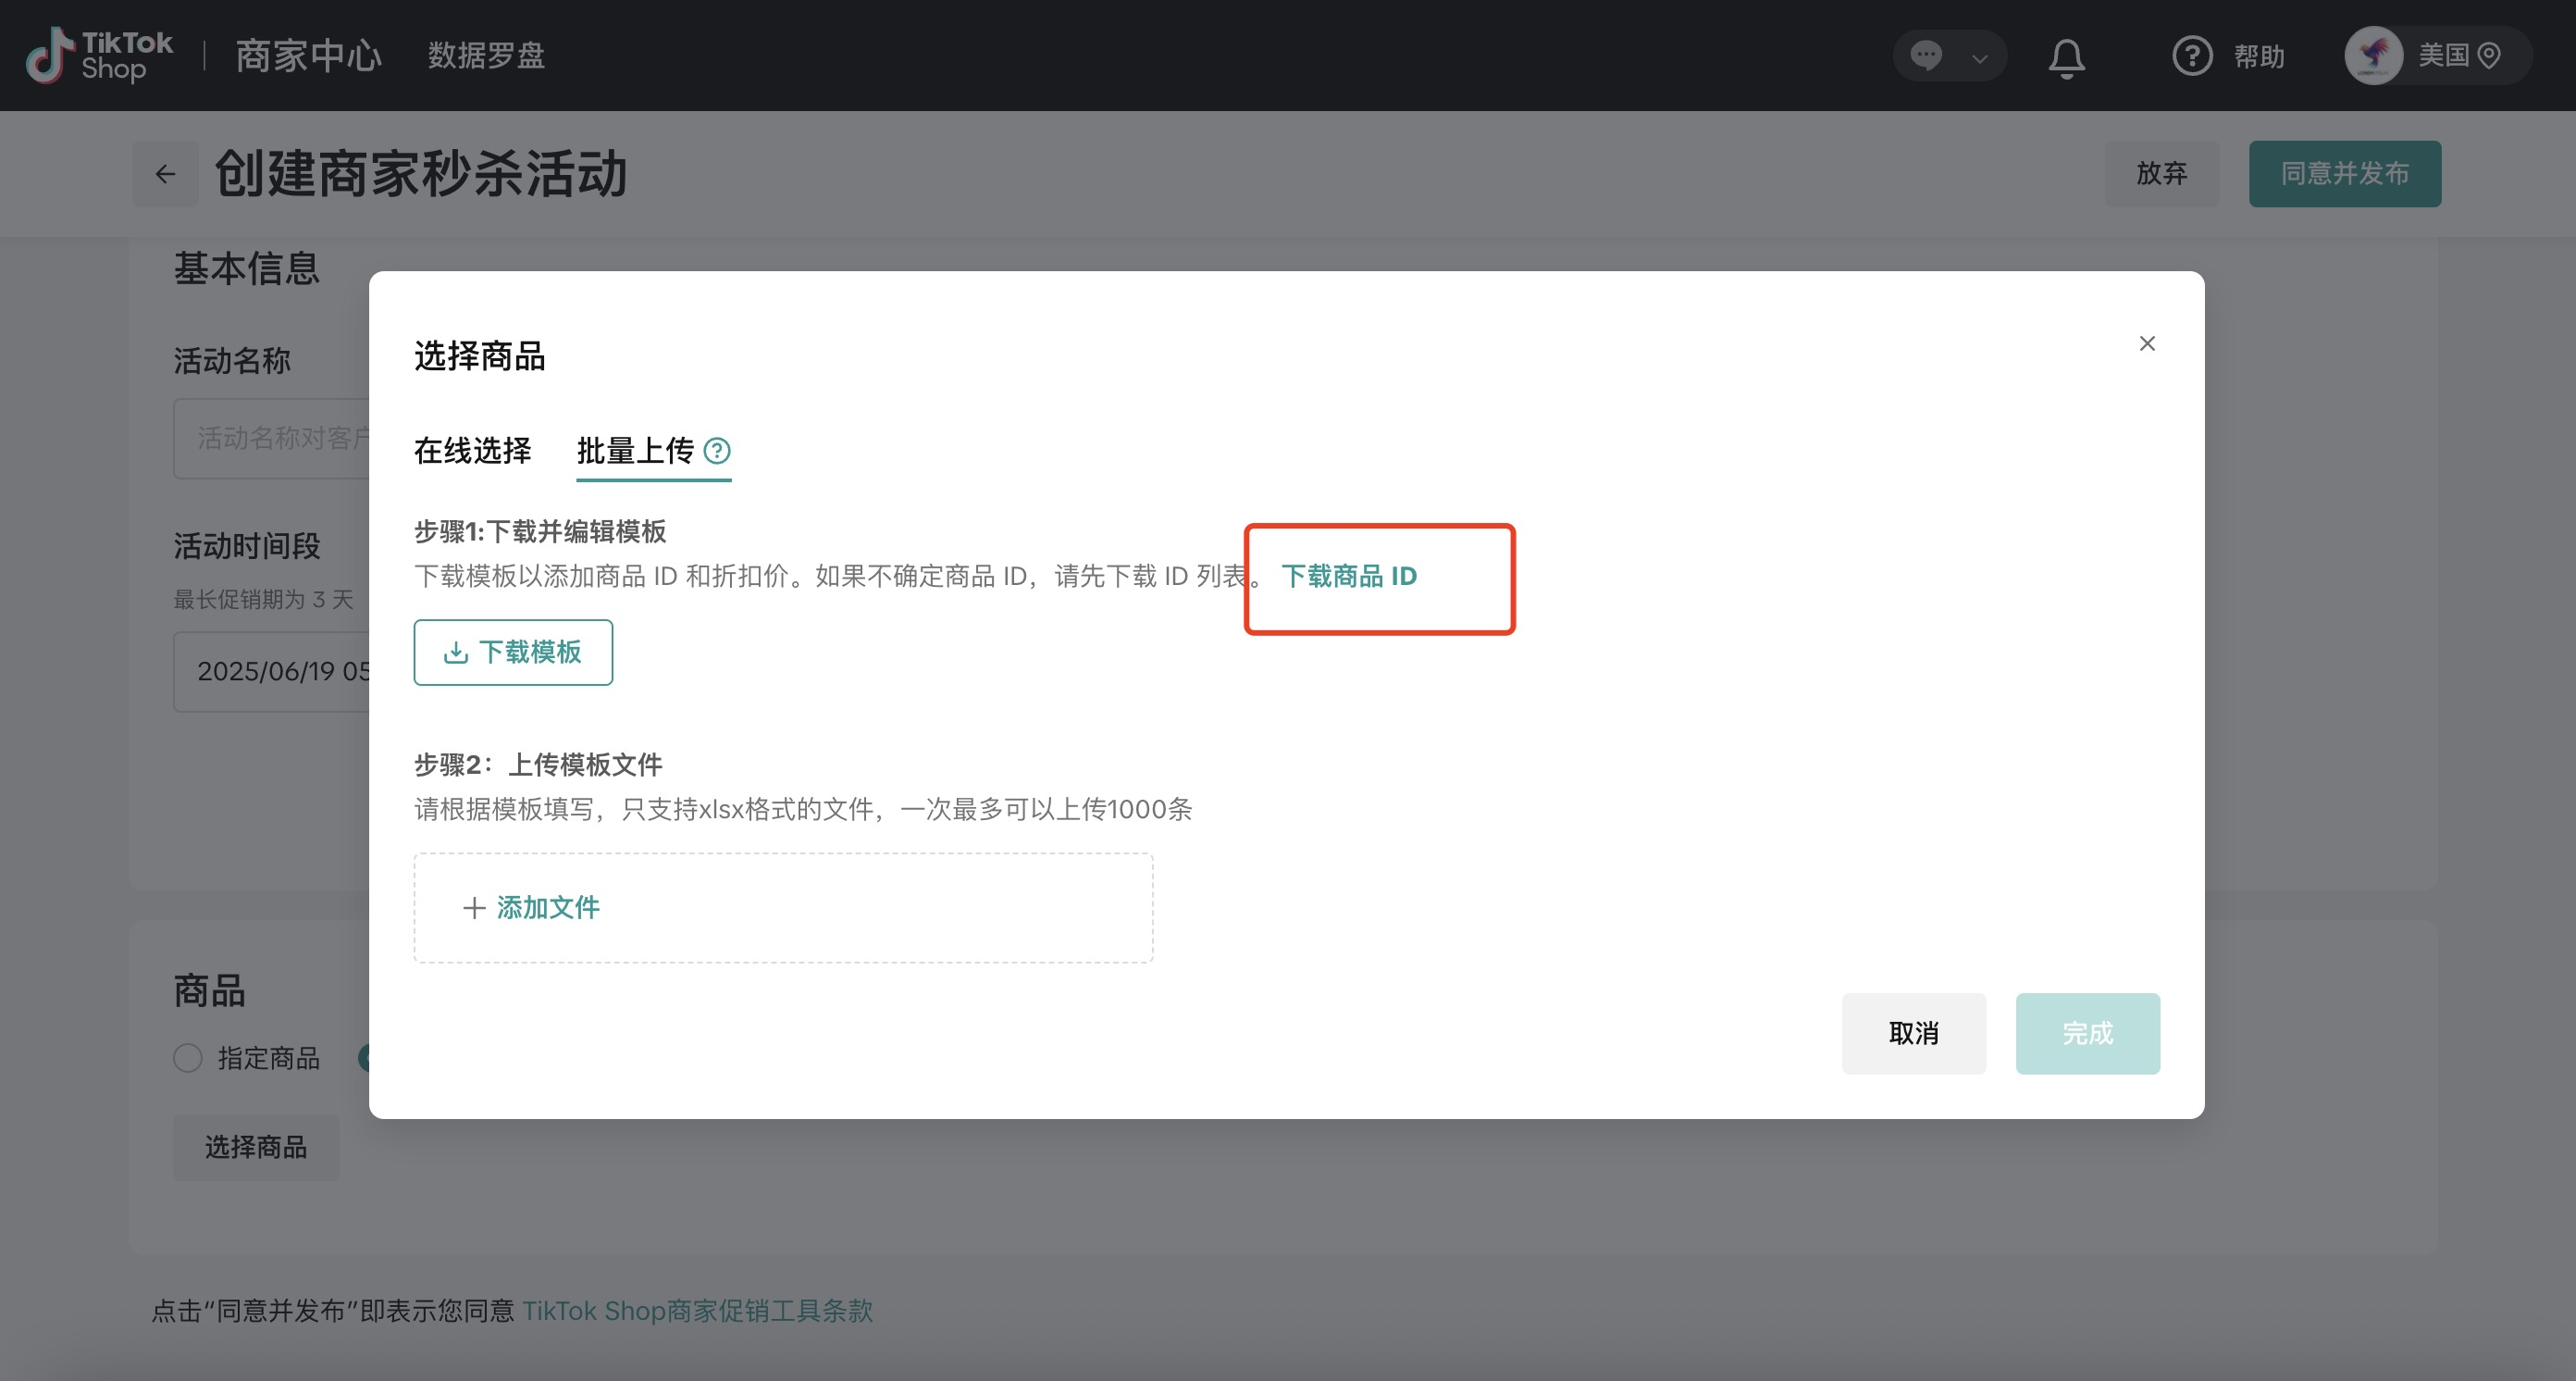Expand the chat dropdown chevron
The height and width of the screenshot is (1381, 2576).
pos(1979,58)
